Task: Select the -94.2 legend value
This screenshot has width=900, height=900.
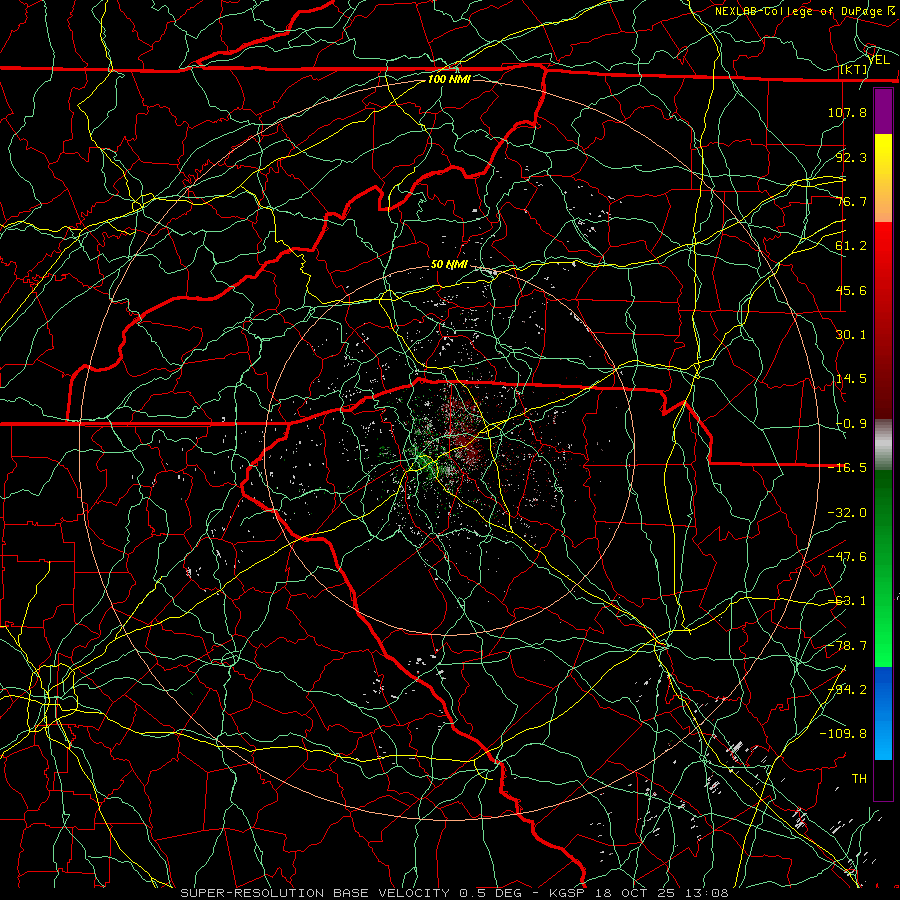Action: pyautogui.click(x=847, y=690)
